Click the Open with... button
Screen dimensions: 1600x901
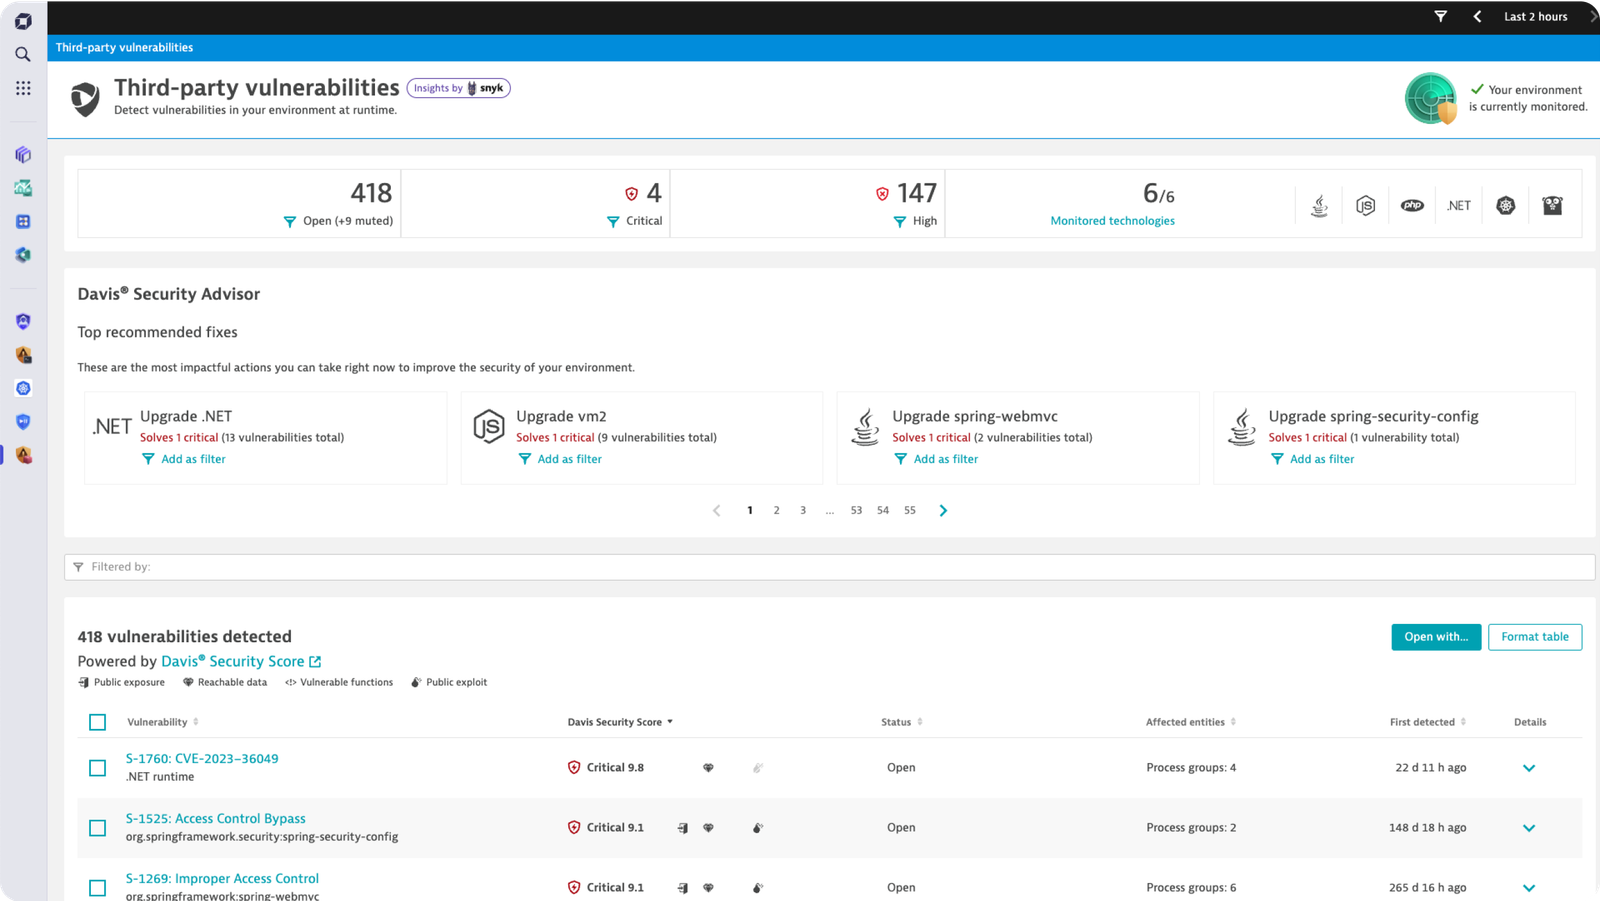pyautogui.click(x=1436, y=637)
